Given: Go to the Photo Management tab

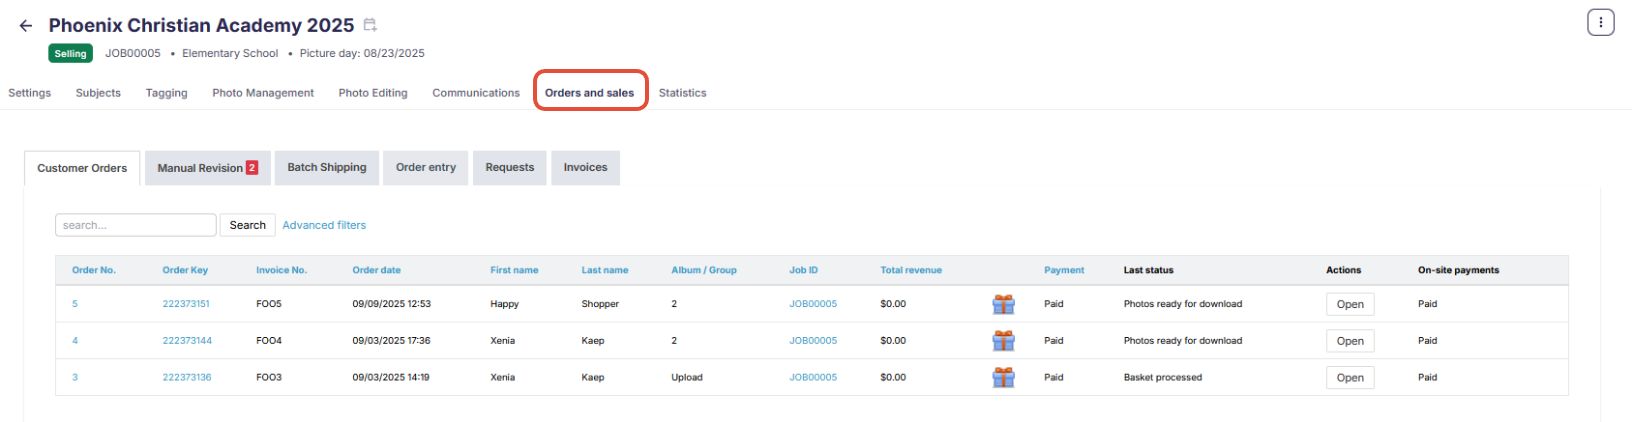Looking at the screenshot, I should tap(263, 93).
